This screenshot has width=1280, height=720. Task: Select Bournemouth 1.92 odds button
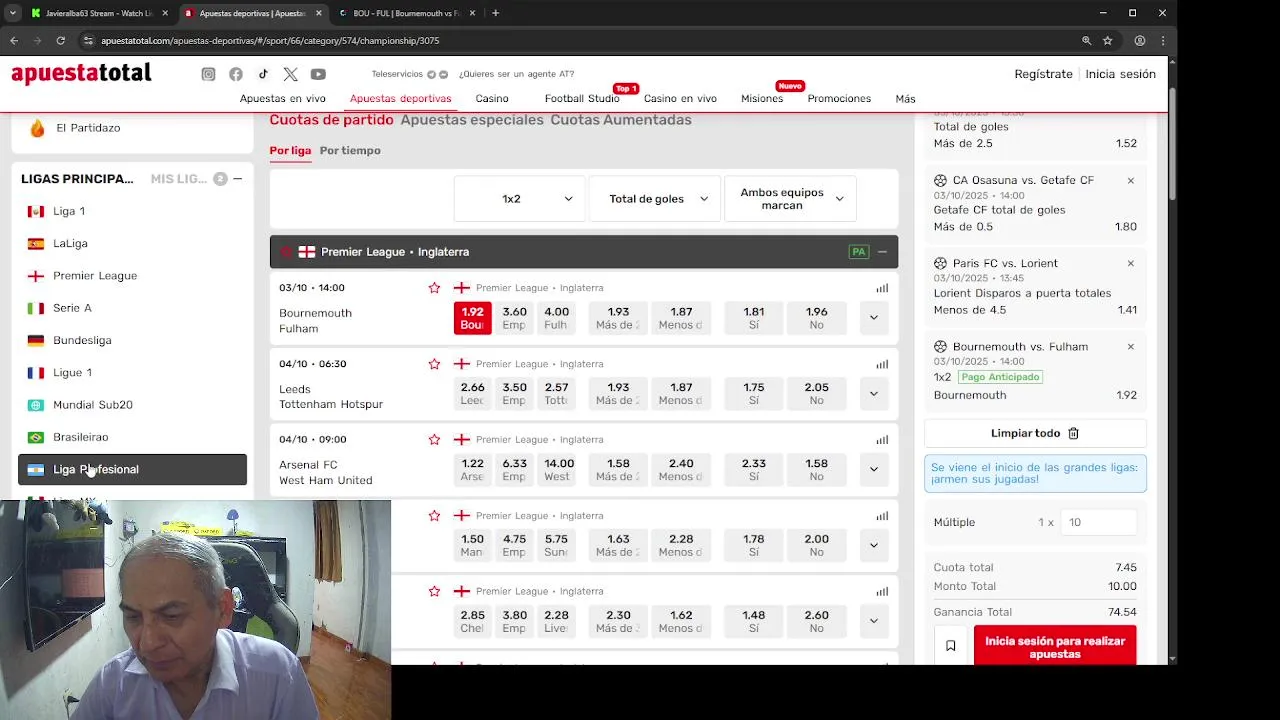pos(472,318)
